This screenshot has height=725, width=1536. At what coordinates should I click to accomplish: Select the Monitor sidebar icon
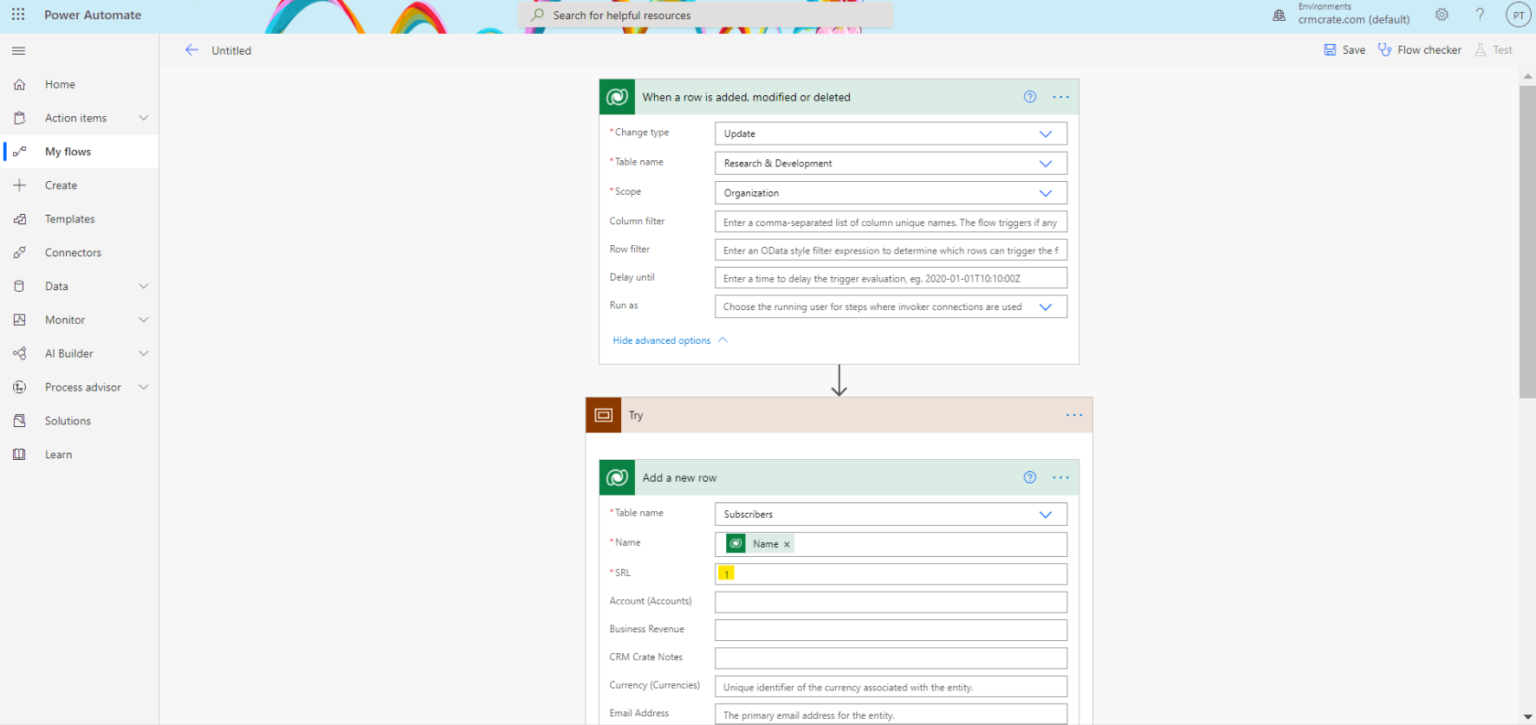(20, 319)
